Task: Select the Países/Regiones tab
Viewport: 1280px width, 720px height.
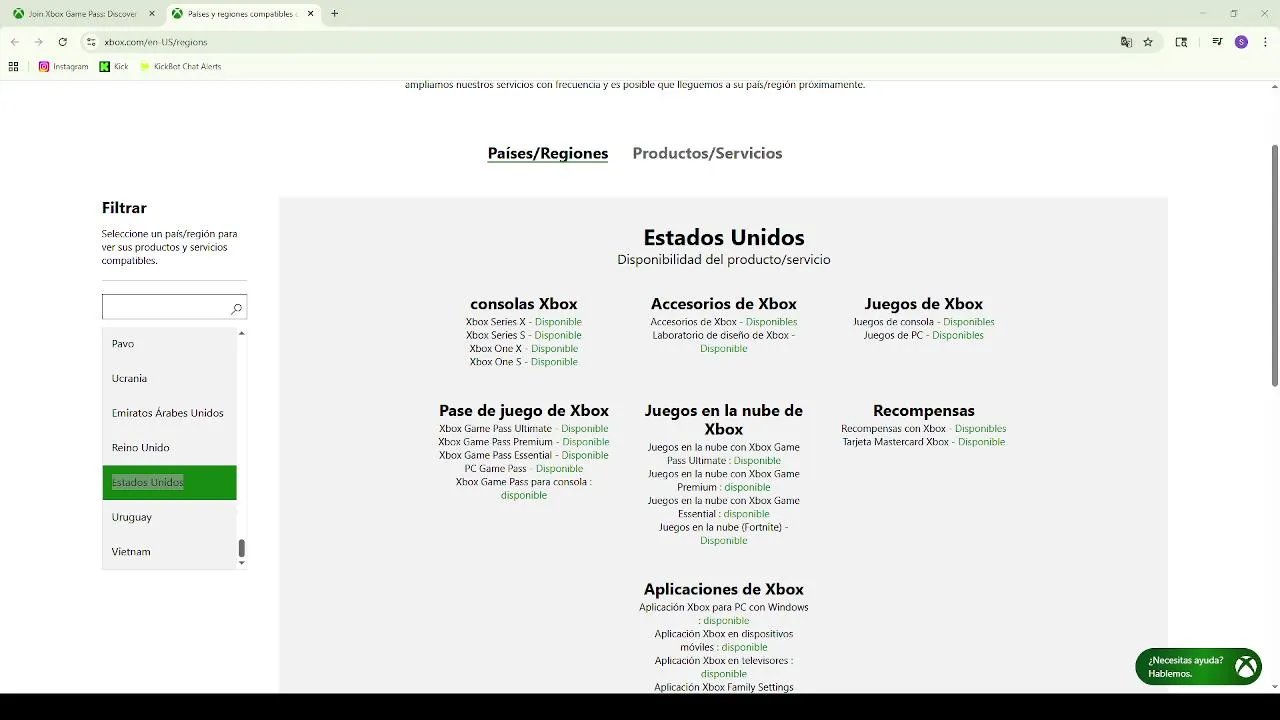Action: (548, 153)
